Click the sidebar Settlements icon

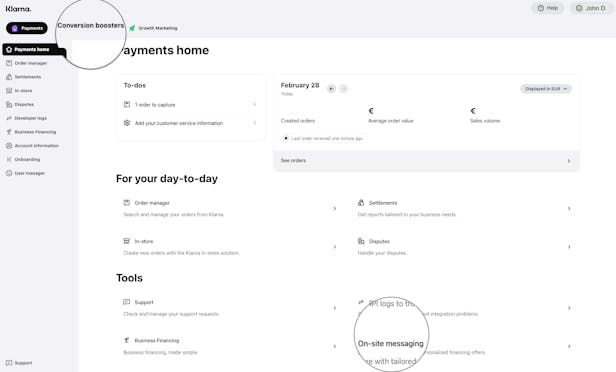9,77
